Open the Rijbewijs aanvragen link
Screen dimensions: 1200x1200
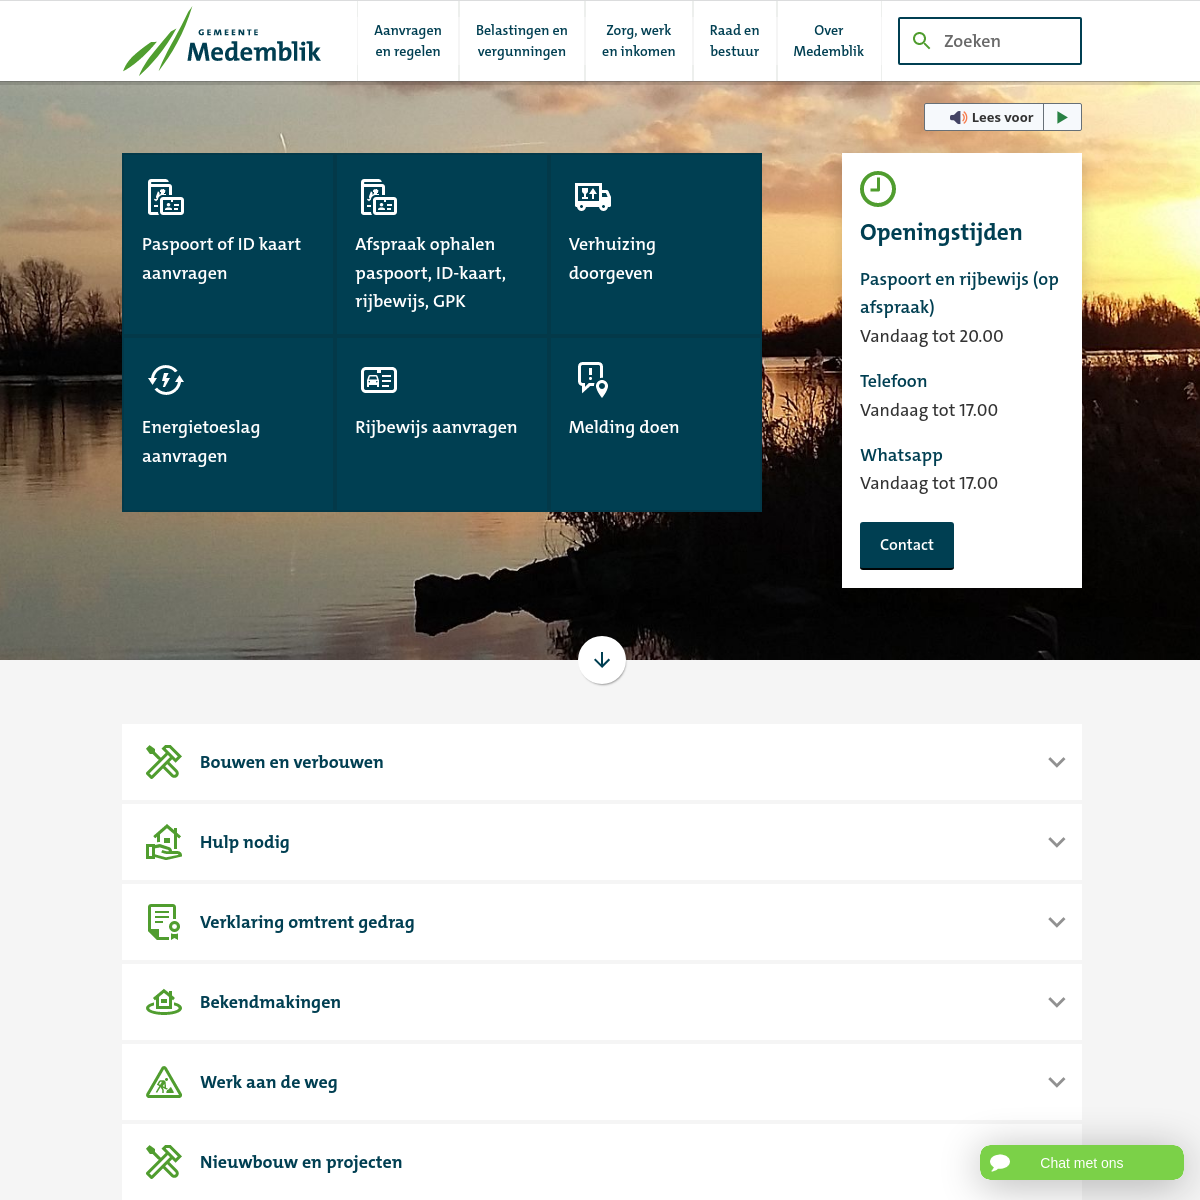[x=442, y=424]
